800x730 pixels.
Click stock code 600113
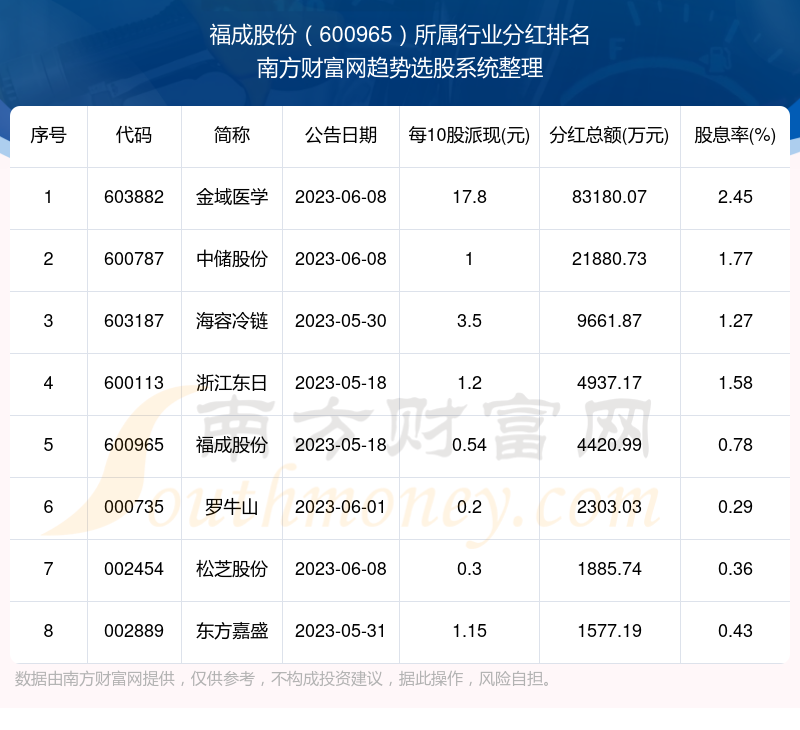(x=133, y=383)
